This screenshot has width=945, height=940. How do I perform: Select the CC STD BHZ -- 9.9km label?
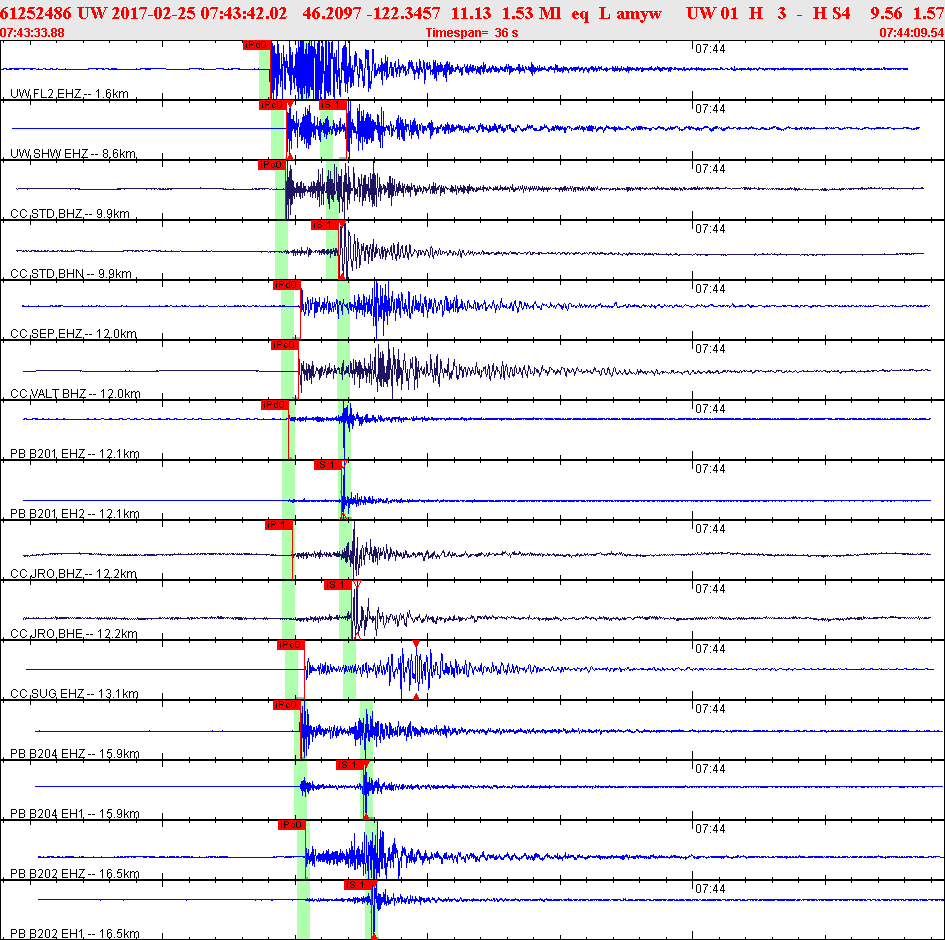click(x=70, y=213)
